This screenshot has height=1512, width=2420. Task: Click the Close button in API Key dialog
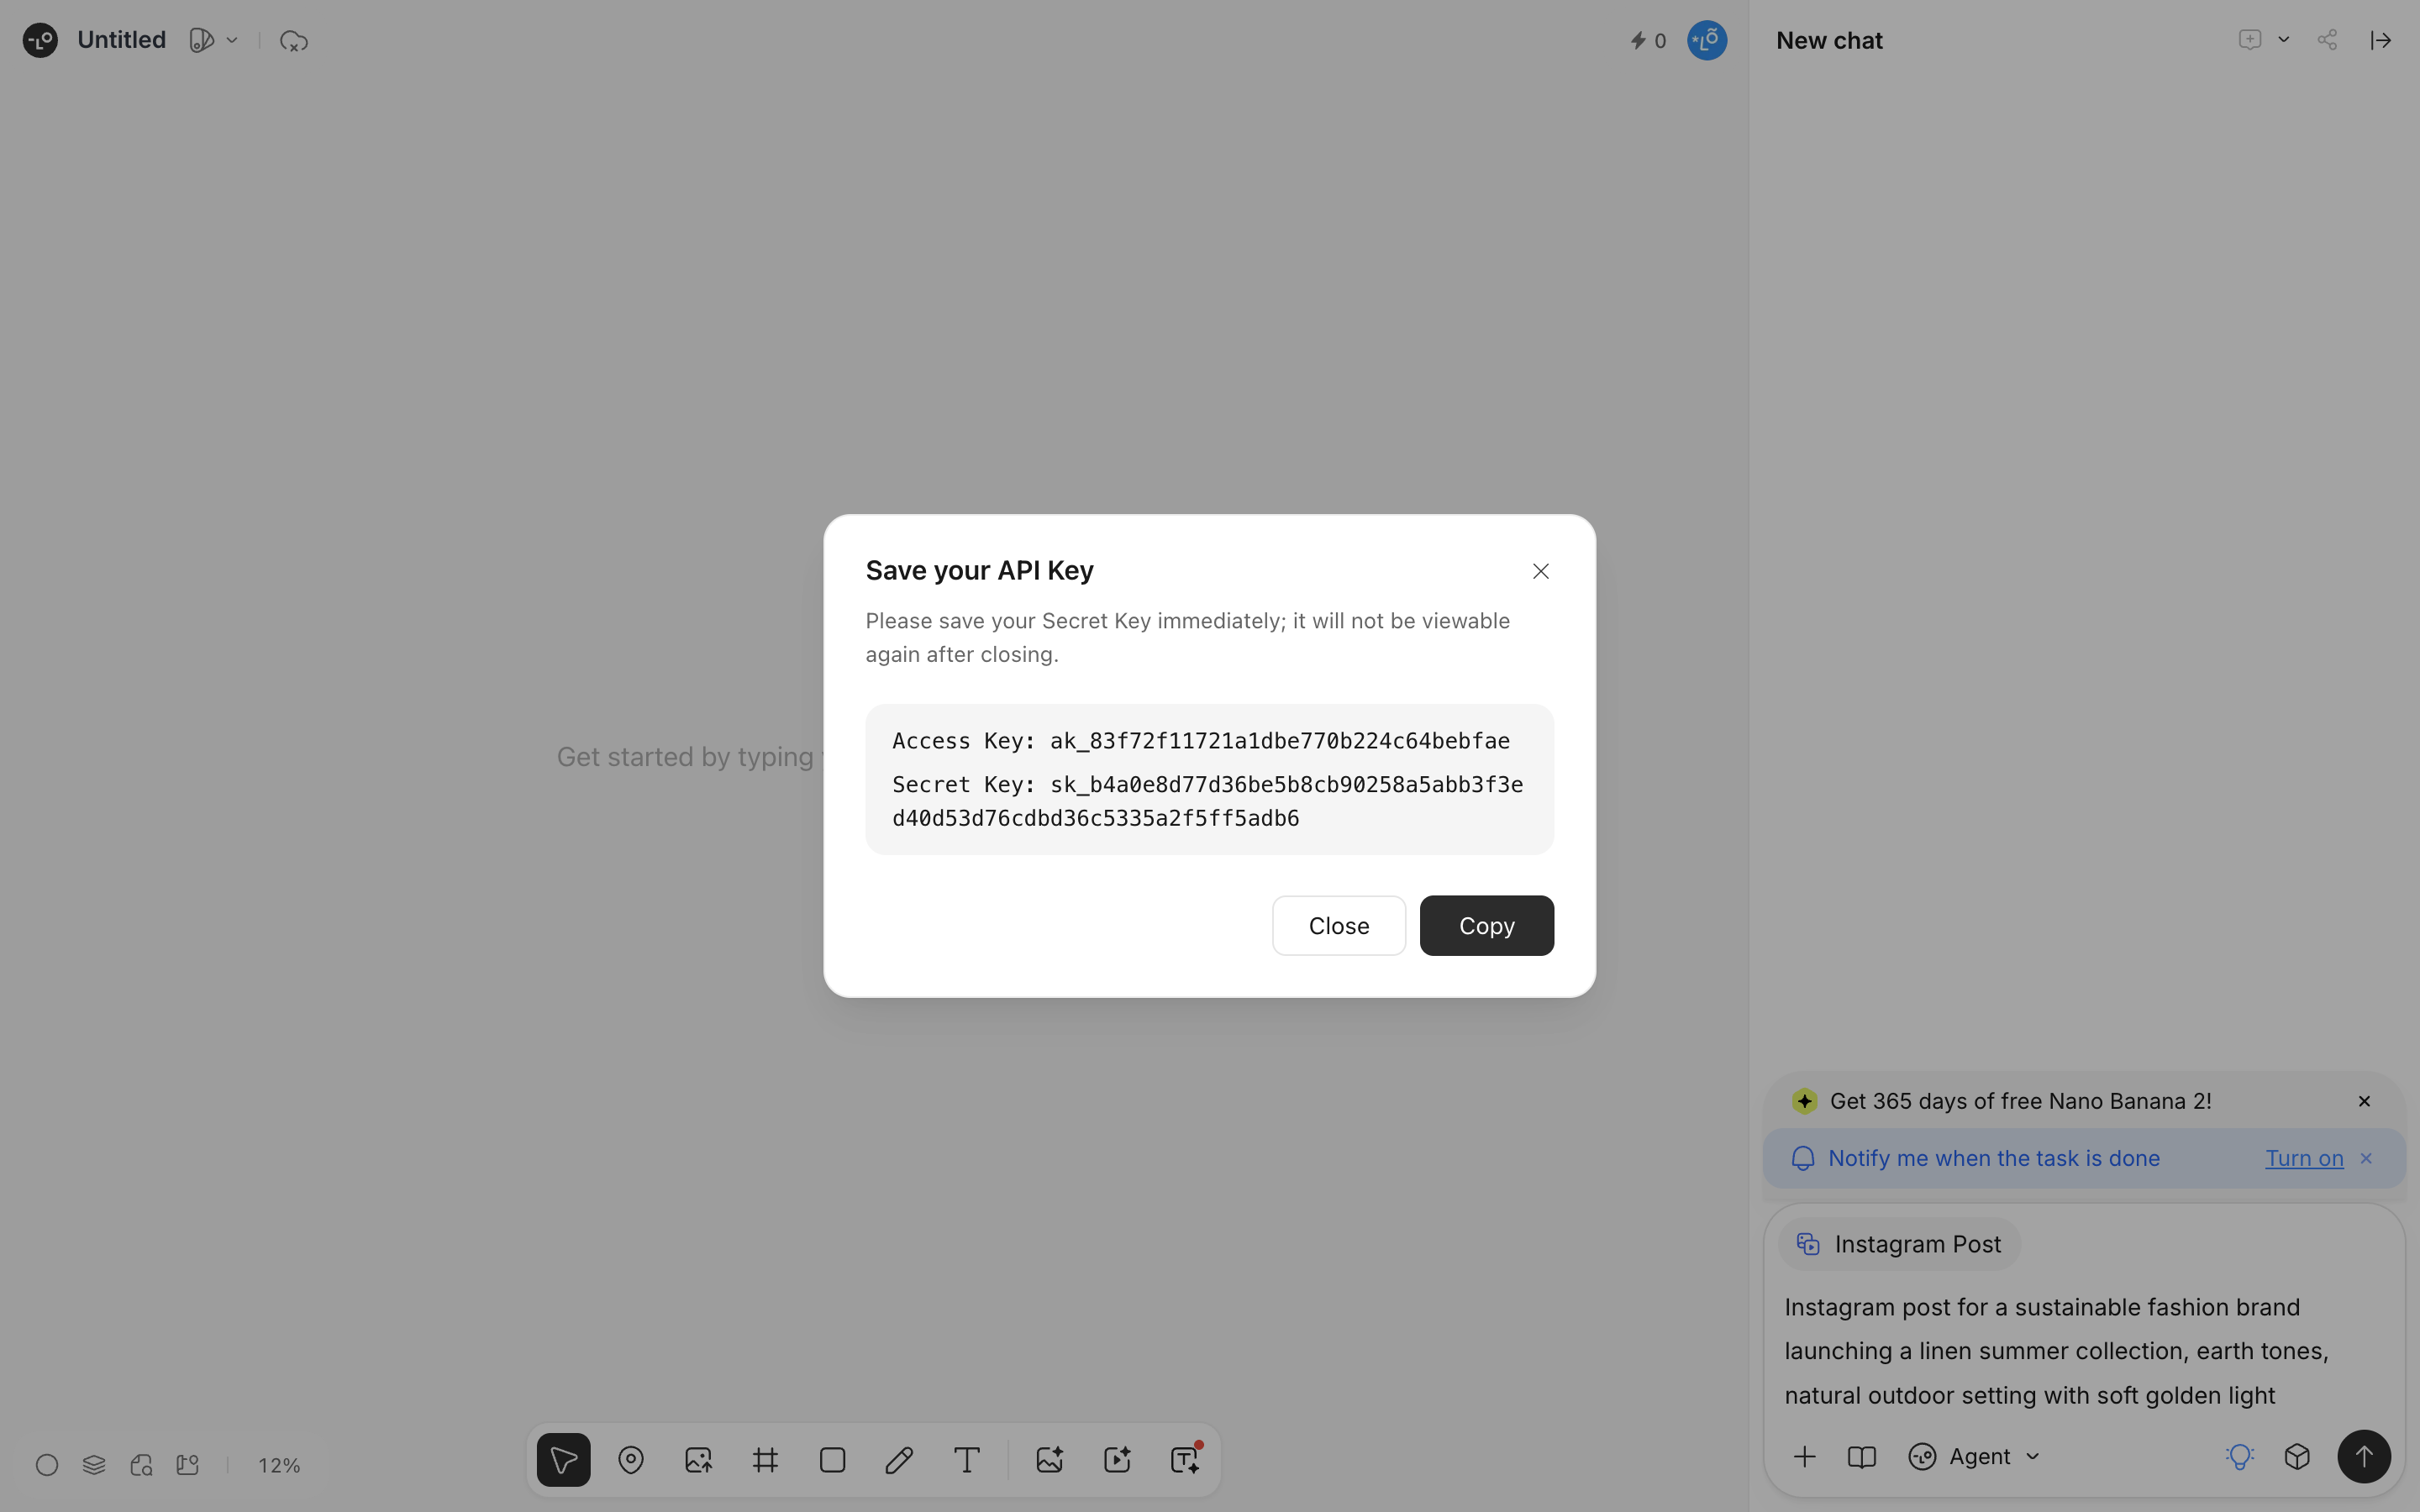(x=1338, y=925)
